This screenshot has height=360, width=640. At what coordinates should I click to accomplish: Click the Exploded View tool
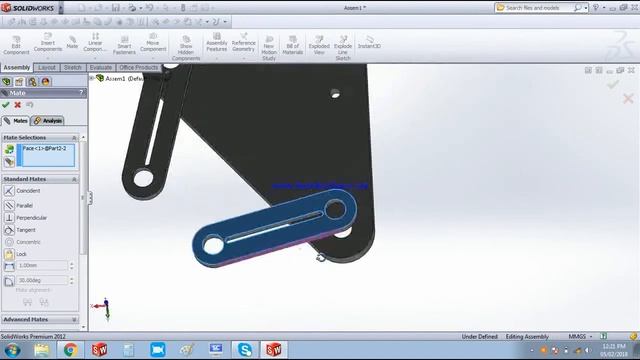(319, 44)
